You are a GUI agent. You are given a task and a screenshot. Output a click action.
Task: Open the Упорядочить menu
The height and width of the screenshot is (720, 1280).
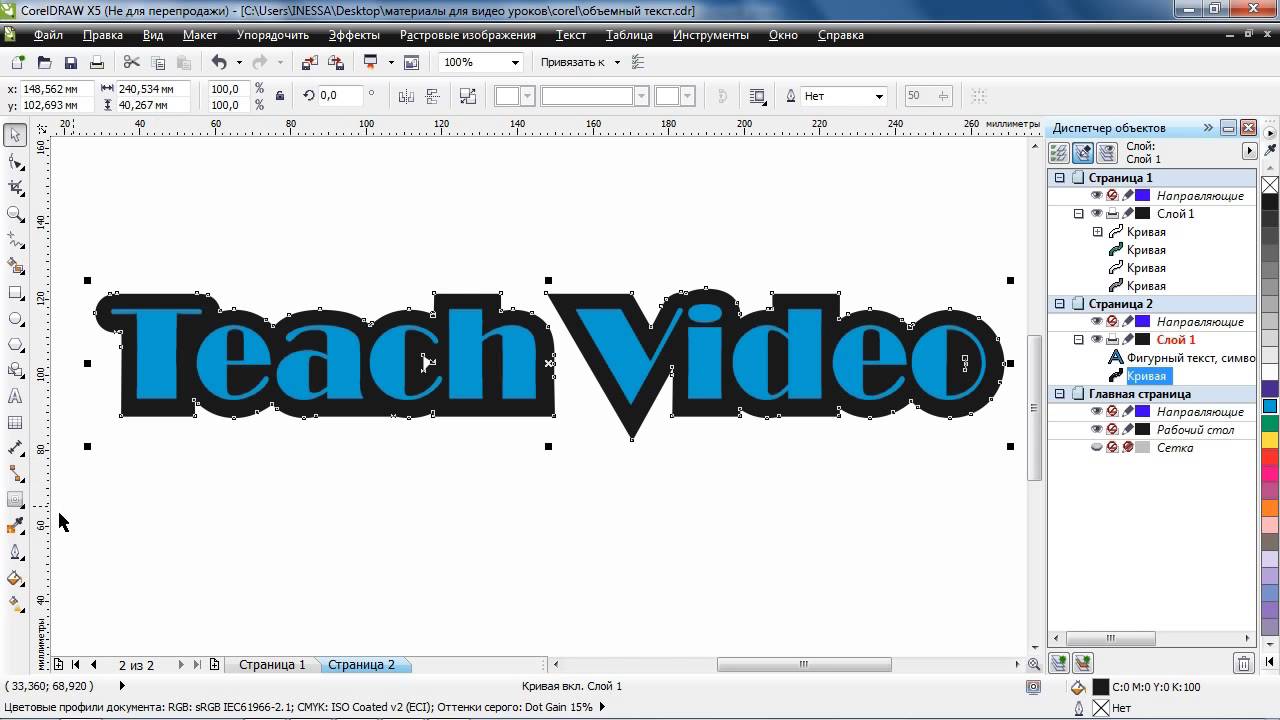(x=273, y=34)
